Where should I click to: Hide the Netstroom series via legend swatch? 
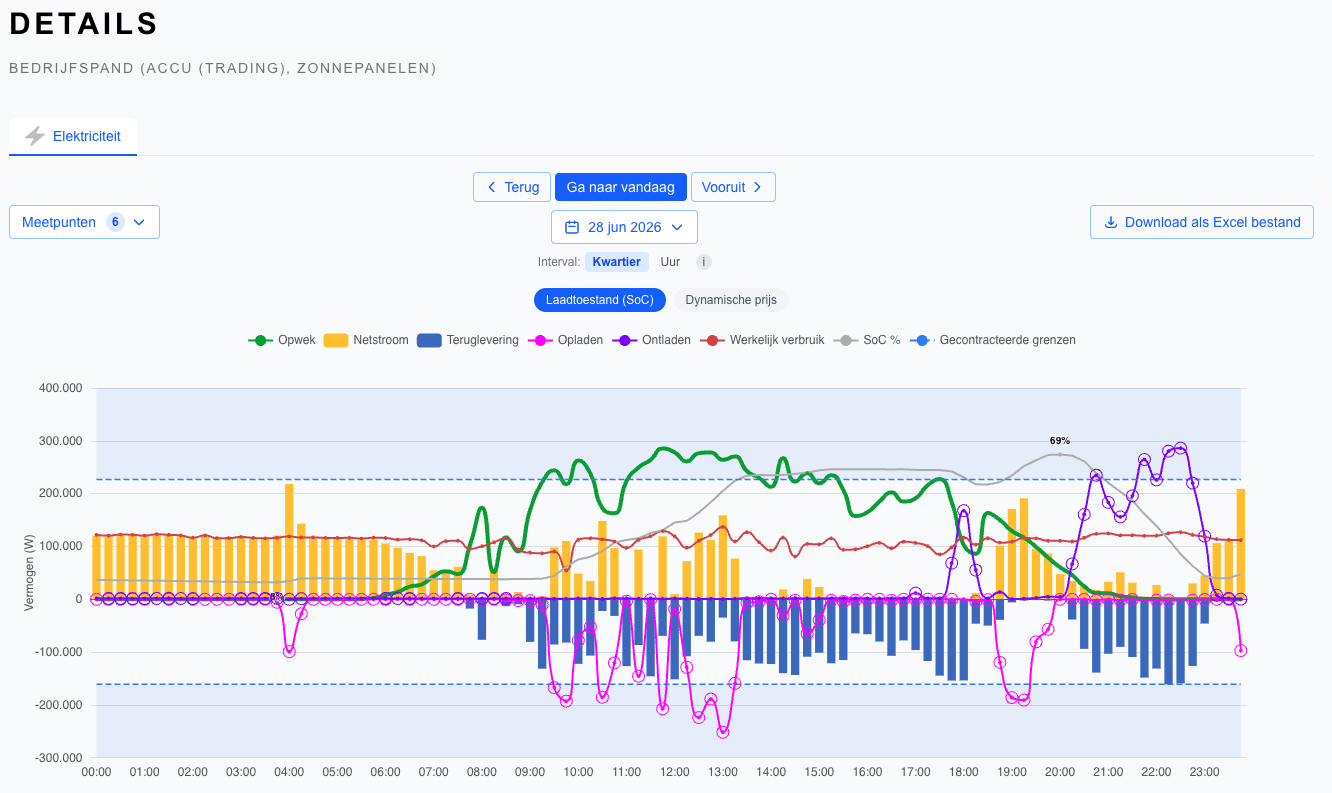pos(335,340)
